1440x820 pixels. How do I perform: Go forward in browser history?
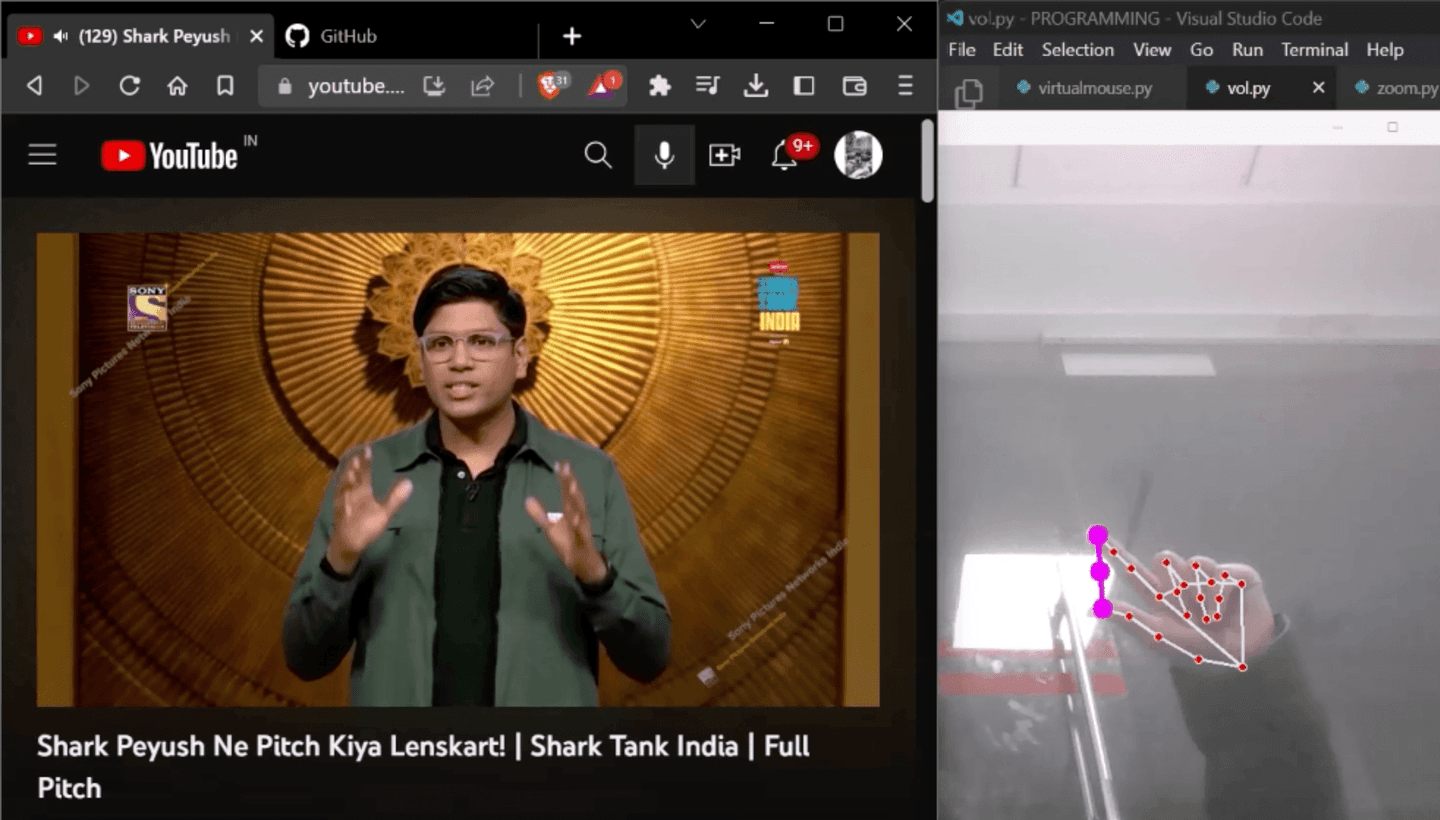click(82, 86)
